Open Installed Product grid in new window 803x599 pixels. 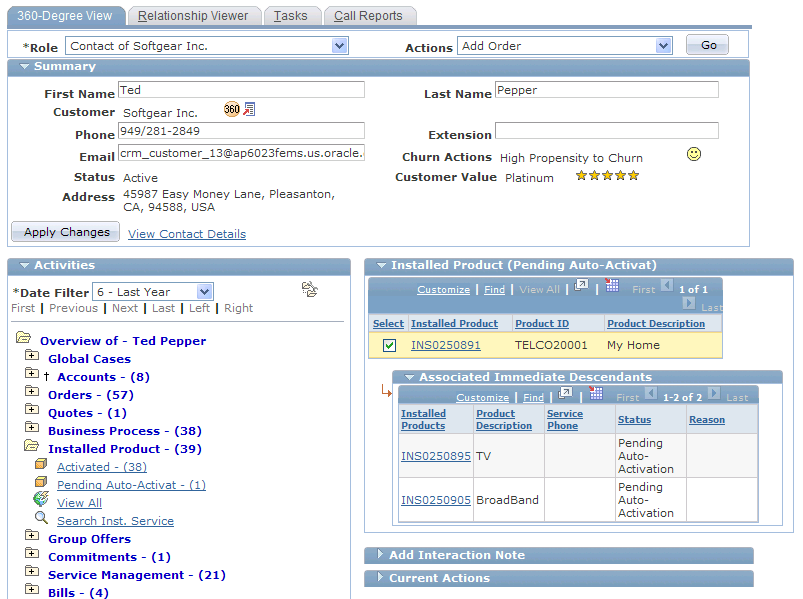(581, 285)
